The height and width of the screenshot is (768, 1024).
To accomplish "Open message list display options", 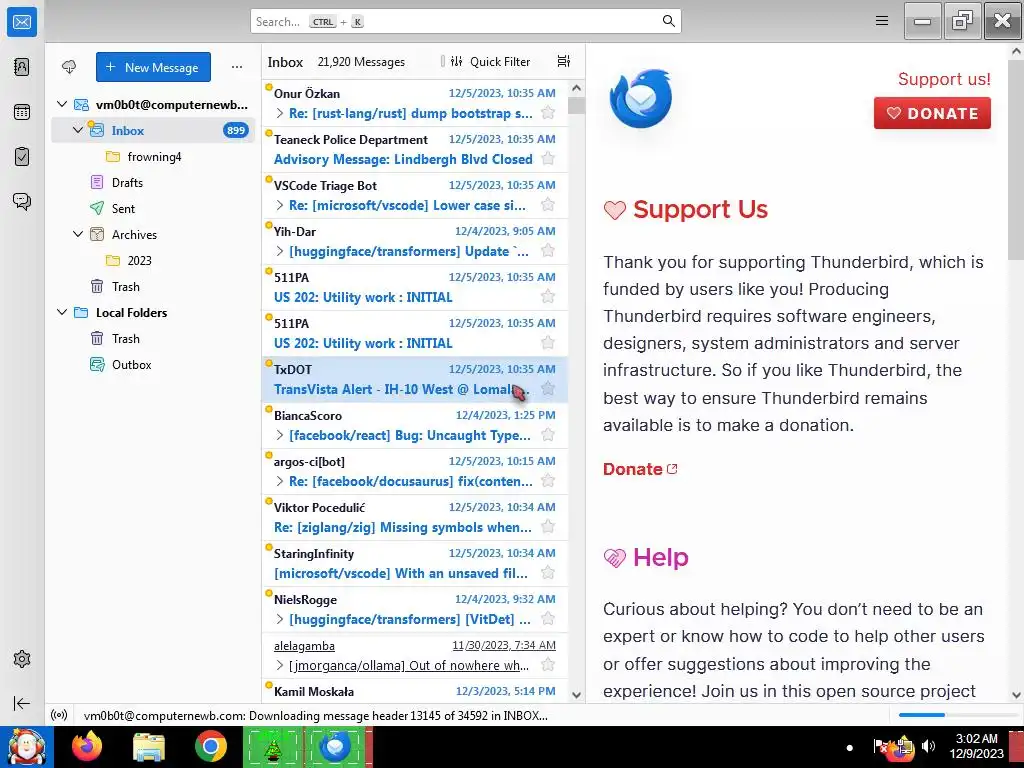I will 564,61.
